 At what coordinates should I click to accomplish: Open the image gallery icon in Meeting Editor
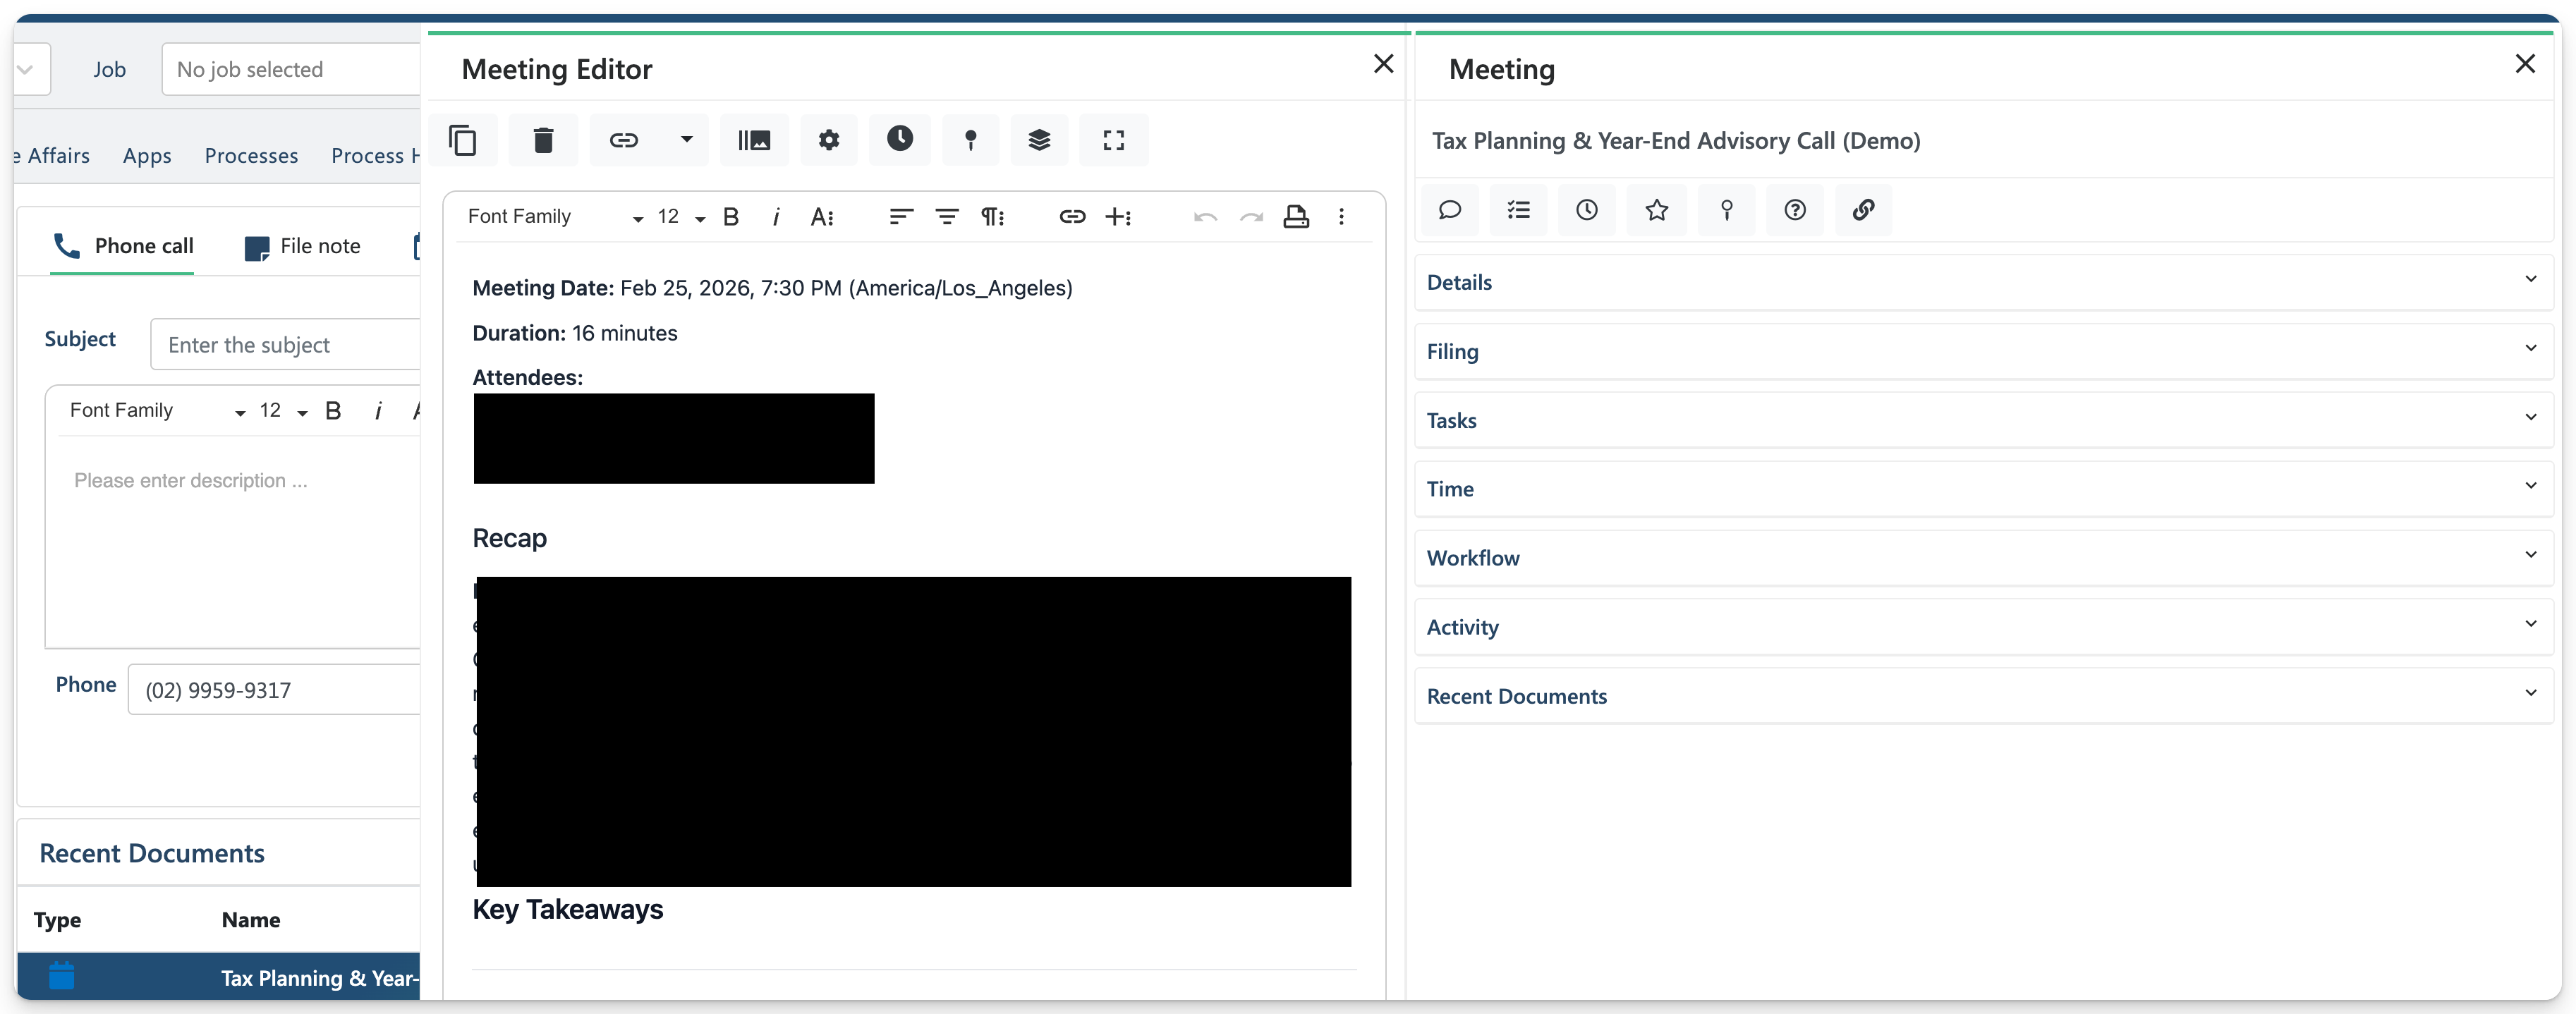[x=754, y=140]
